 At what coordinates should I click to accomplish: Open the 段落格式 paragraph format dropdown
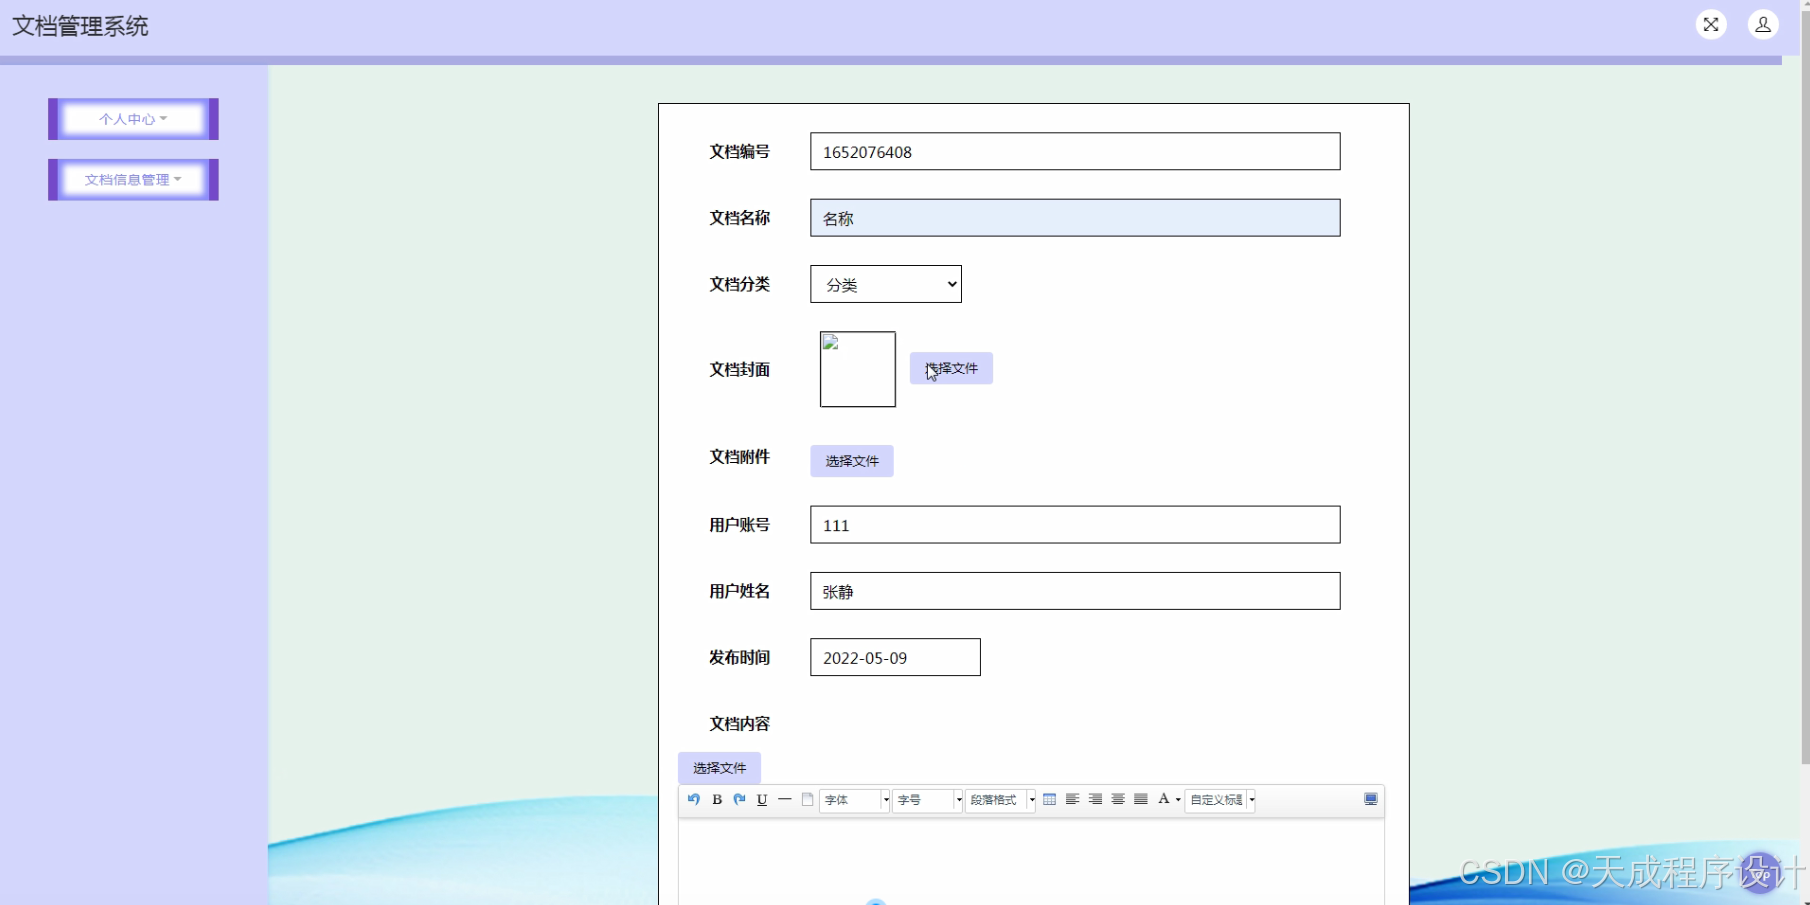coord(996,800)
